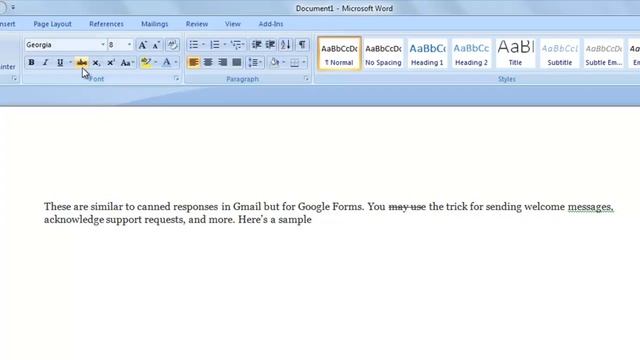Click into the Font size field

[x=117, y=45]
